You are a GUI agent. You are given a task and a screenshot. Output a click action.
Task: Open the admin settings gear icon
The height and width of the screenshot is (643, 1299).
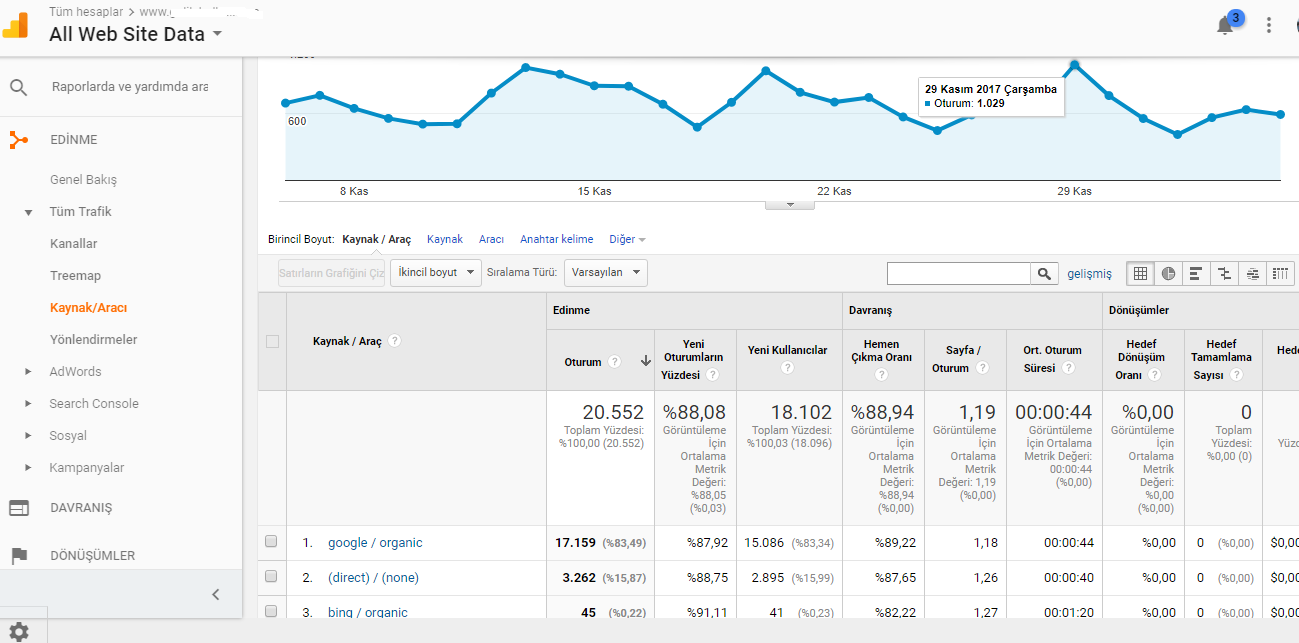tap(19, 631)
